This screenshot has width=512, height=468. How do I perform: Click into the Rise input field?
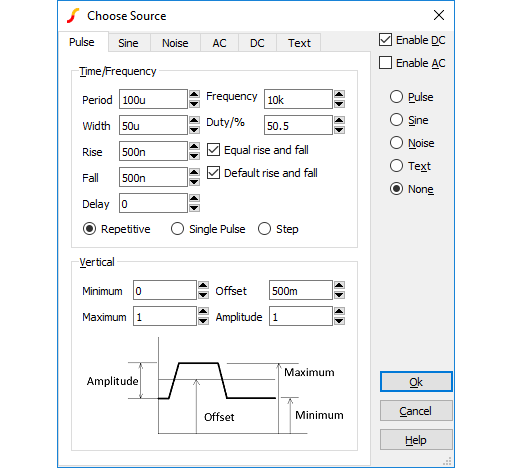point(153,151)
